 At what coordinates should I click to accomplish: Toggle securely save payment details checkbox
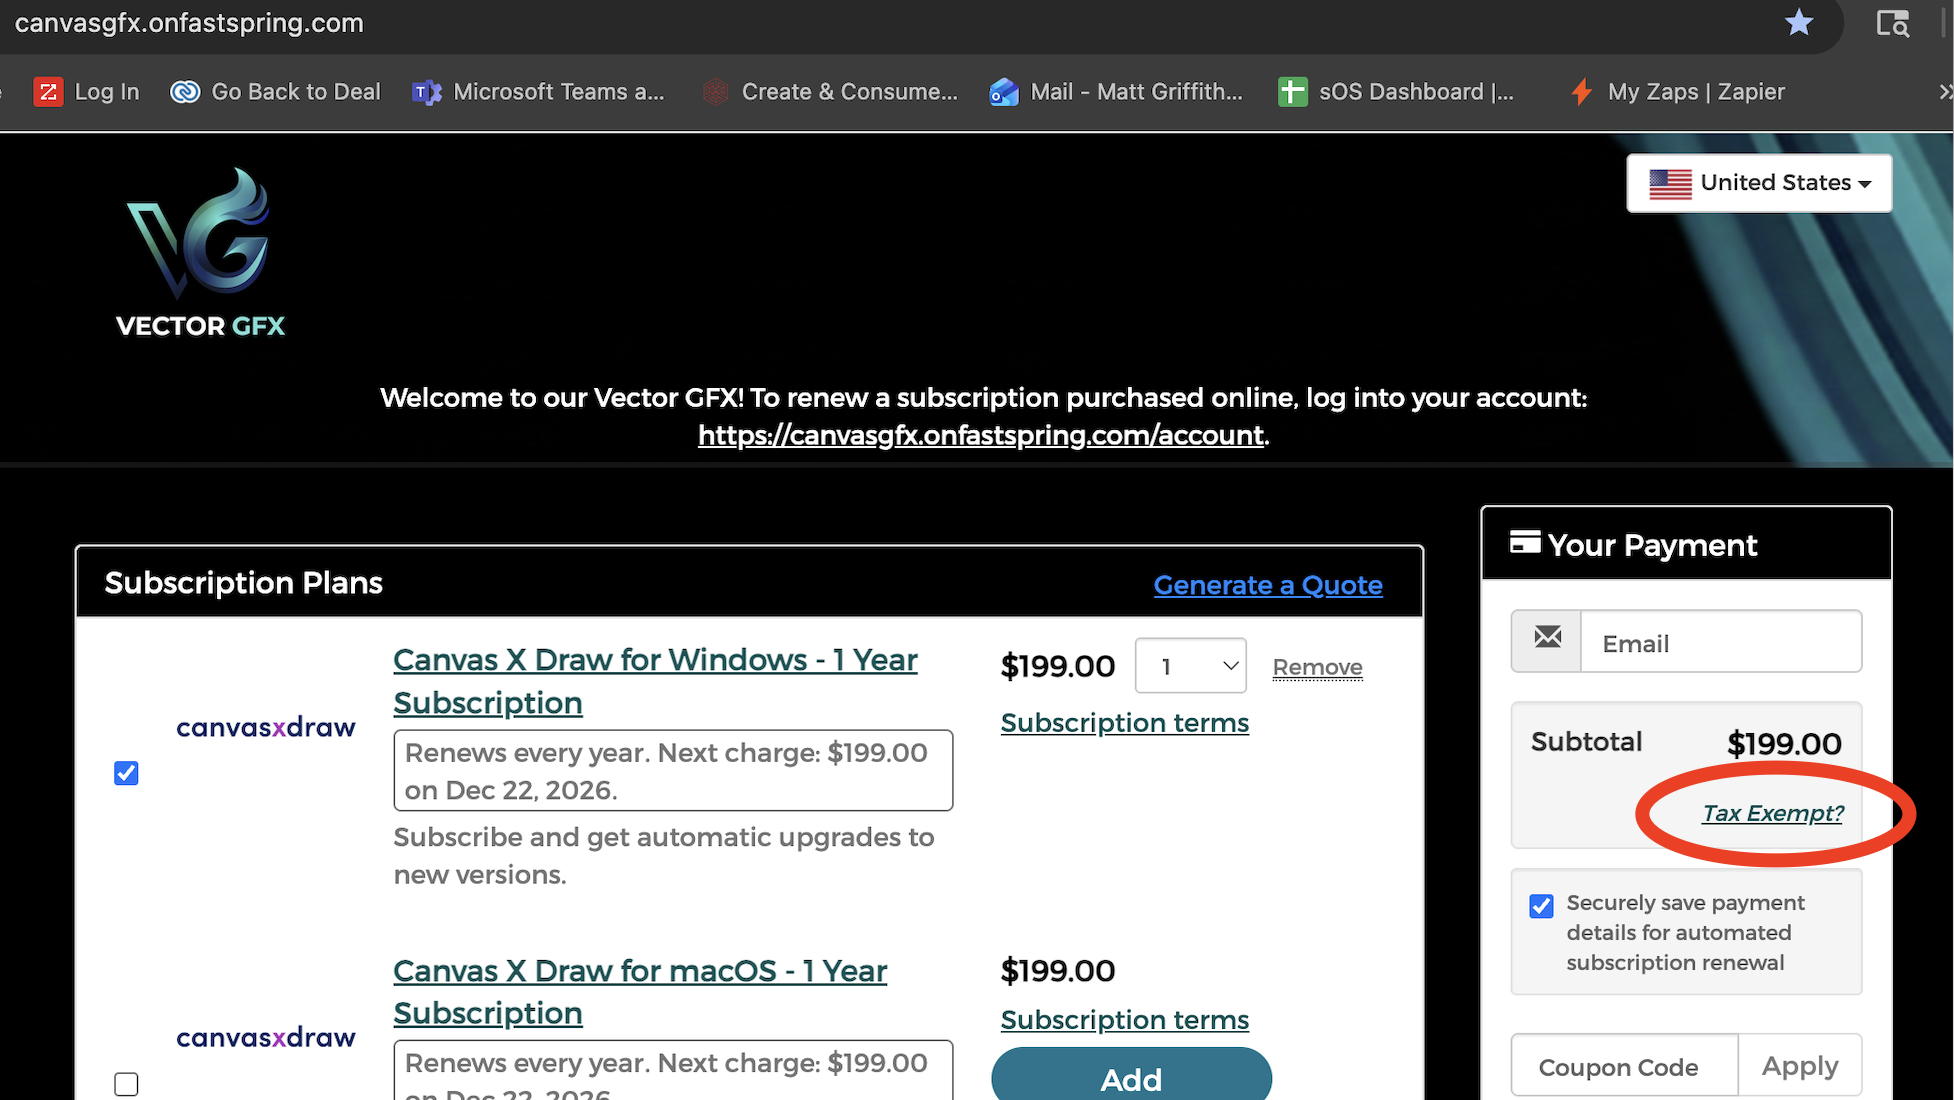tap(1541, 906)
